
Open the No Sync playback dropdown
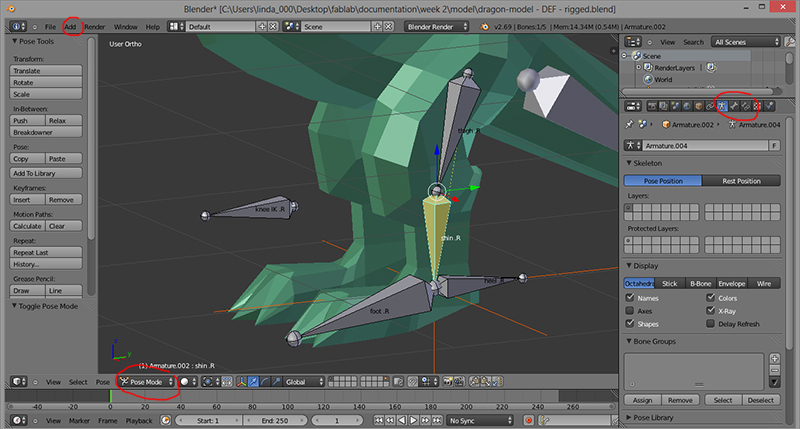pyautogui.click(x=480, y=420)
